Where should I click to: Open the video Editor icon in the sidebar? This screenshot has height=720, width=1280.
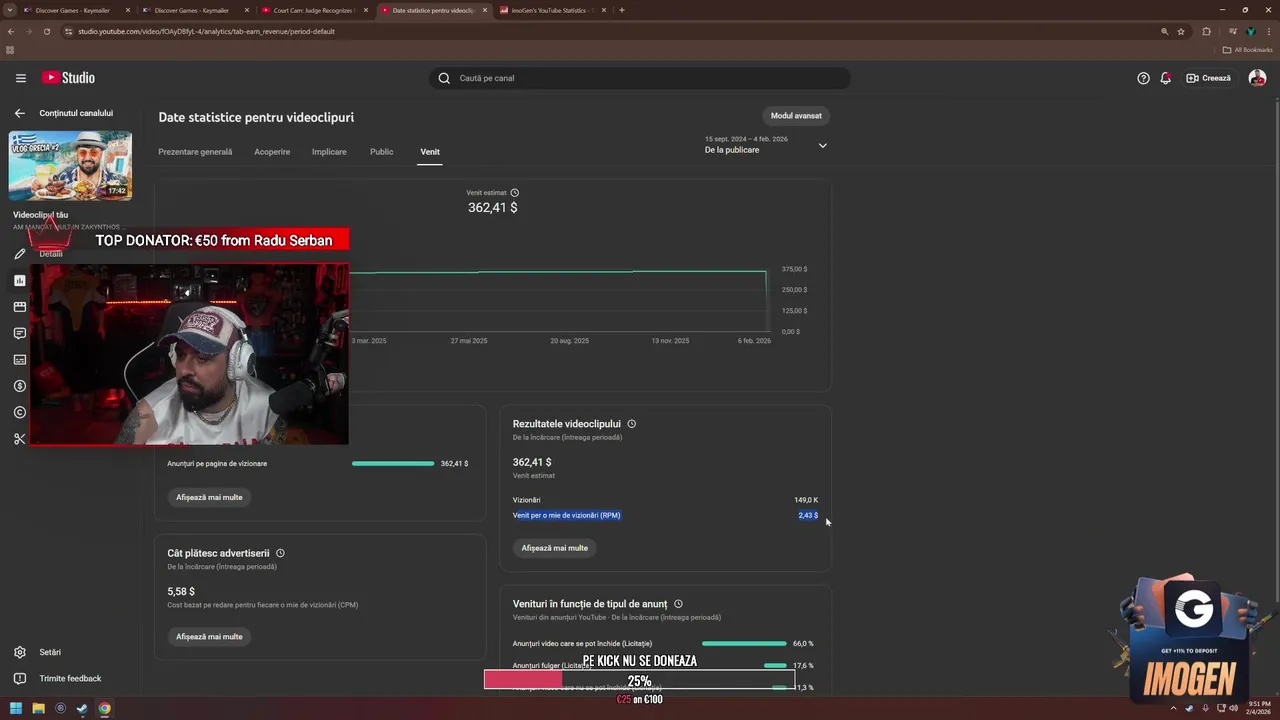pyautogui.click(x=19, y=307)
